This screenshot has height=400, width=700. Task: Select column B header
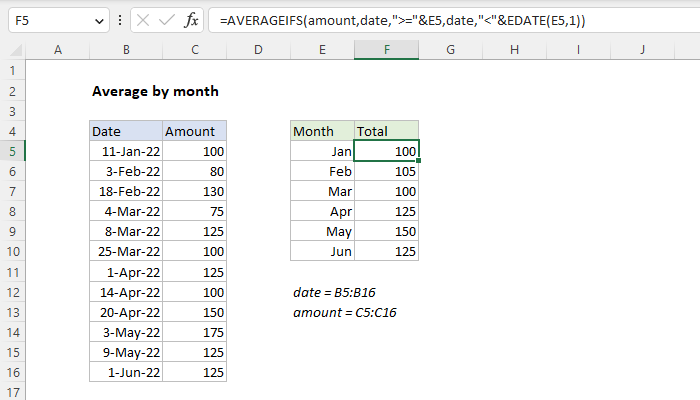126,50
